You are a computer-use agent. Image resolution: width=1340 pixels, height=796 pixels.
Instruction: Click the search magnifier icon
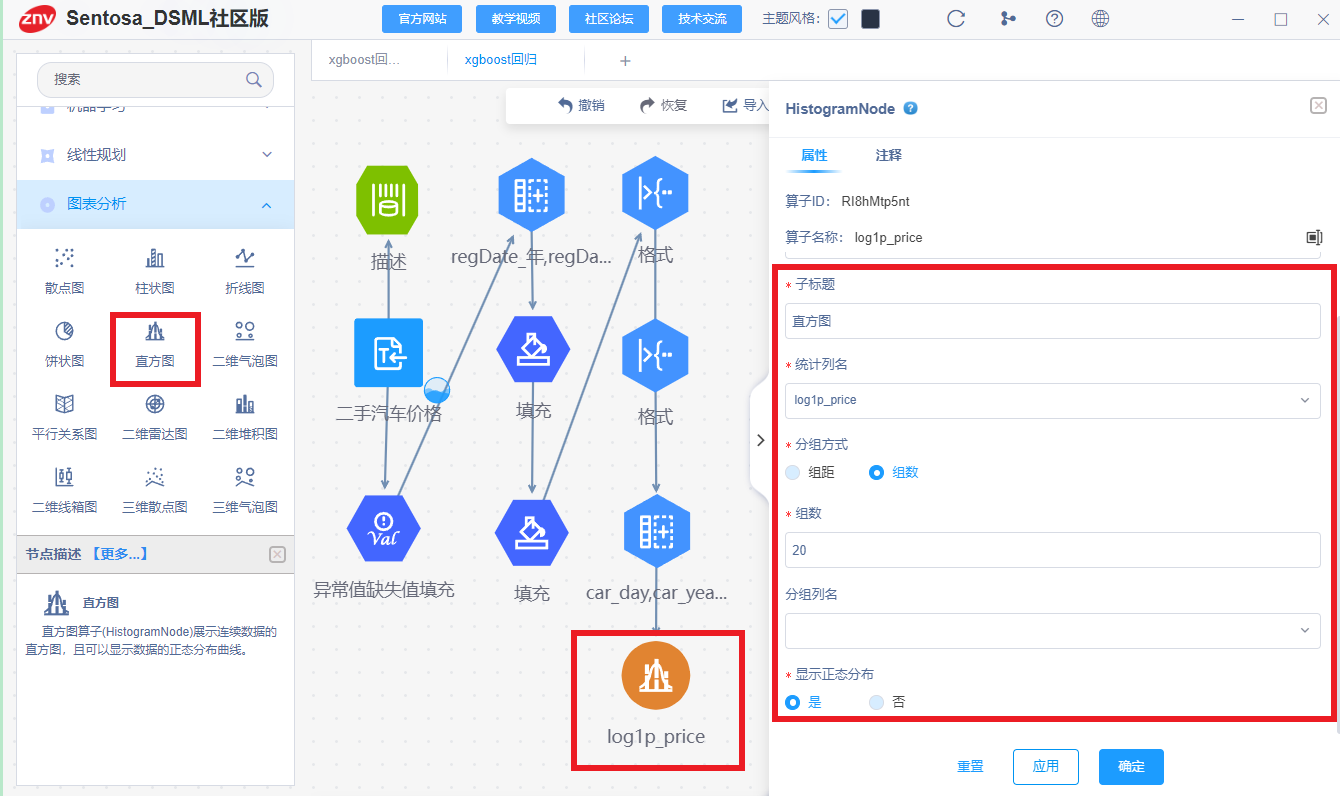click(x=254, y=79)
